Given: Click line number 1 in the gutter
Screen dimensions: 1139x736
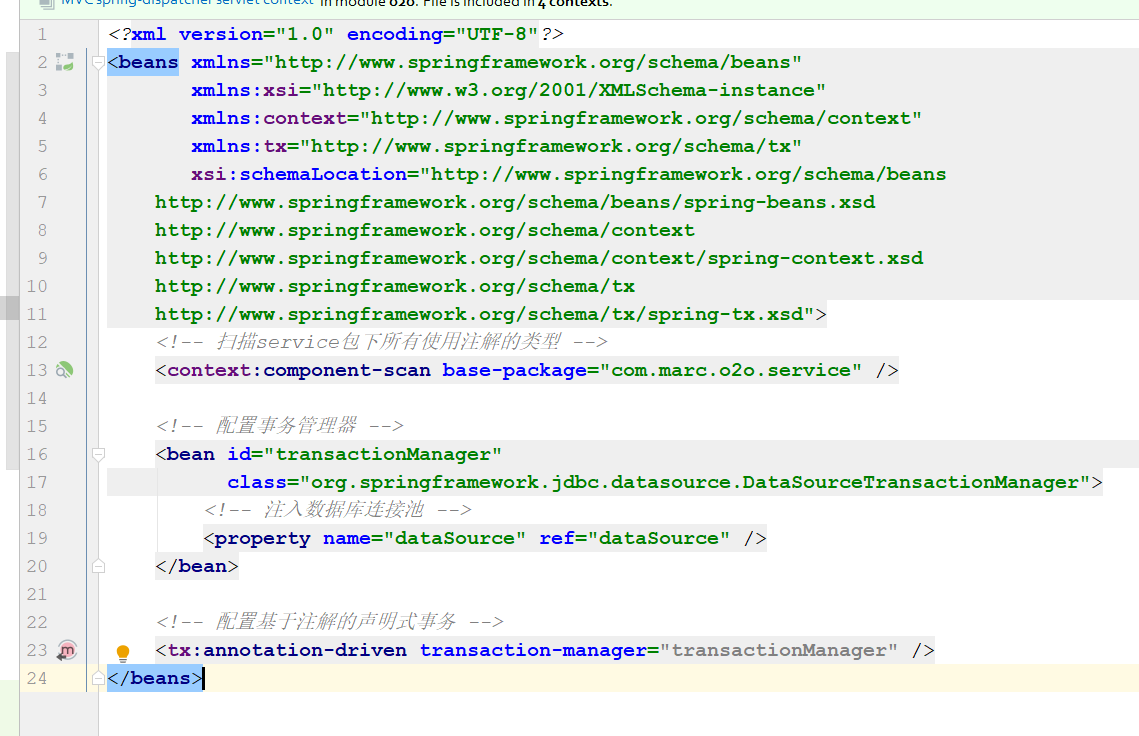Looking at the screenshot, I should [42, 34].
